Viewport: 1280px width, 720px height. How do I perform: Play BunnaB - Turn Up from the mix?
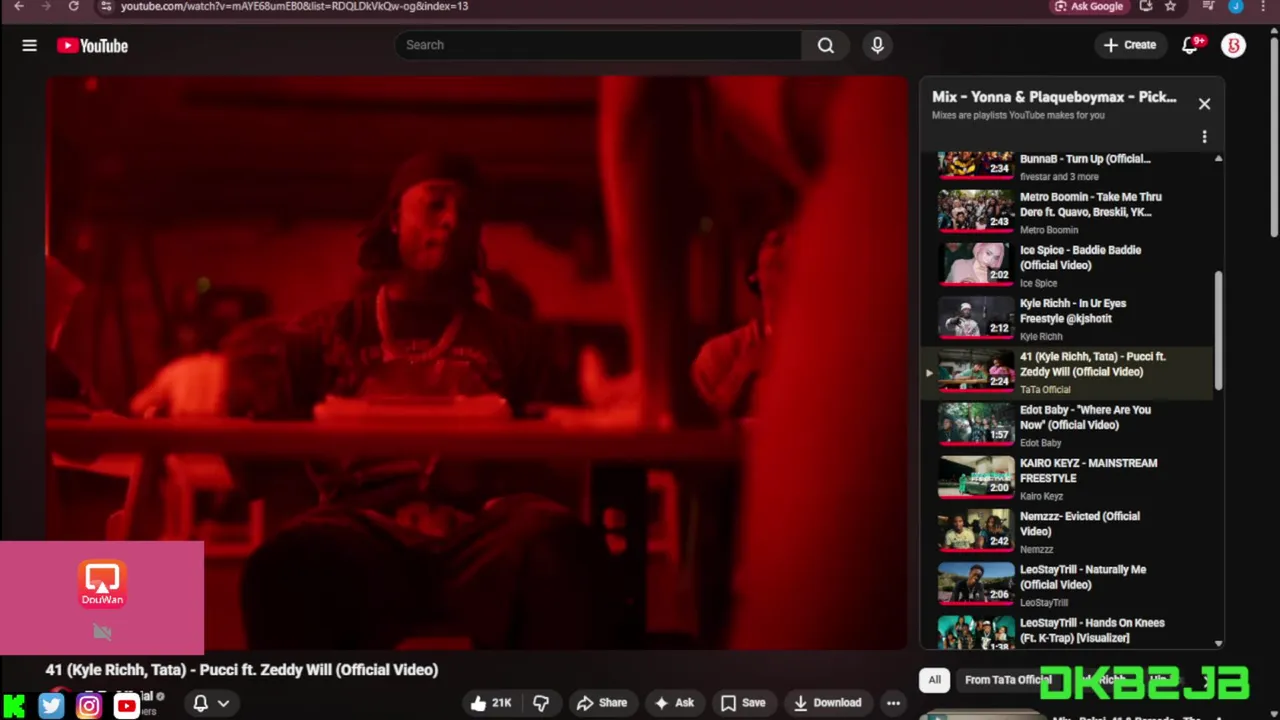click(x=1066, y=165)
